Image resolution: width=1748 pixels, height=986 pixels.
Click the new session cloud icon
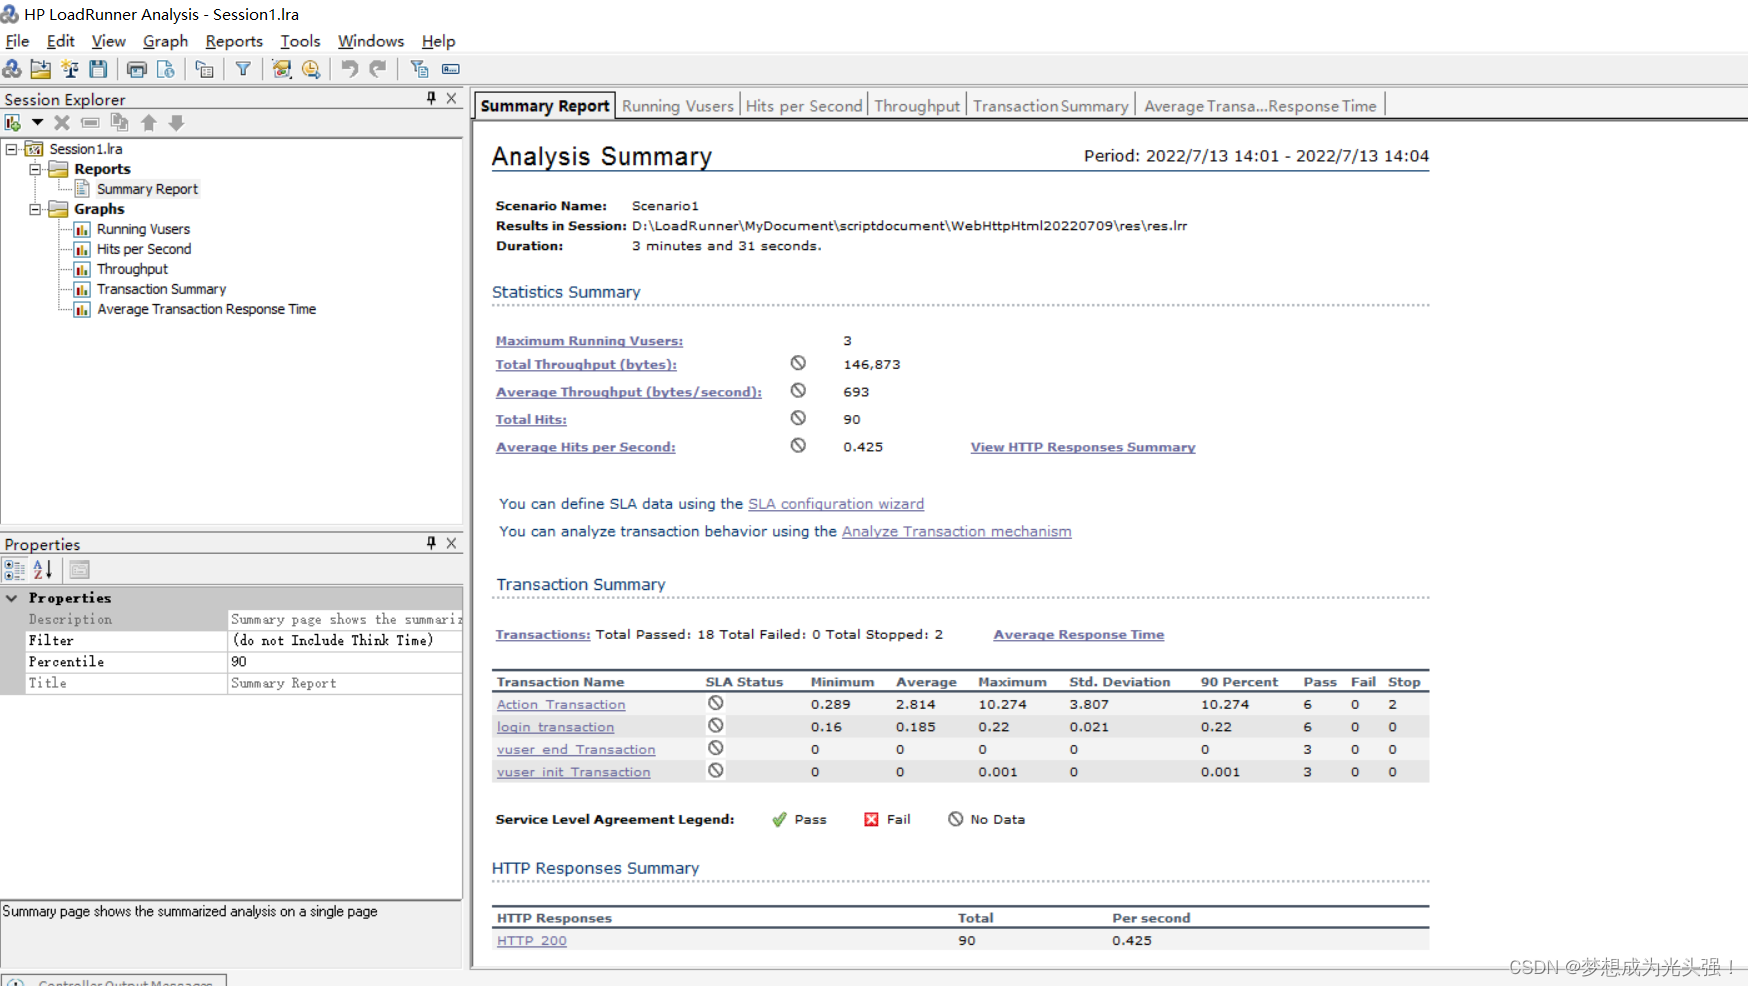tap(12, 69)
